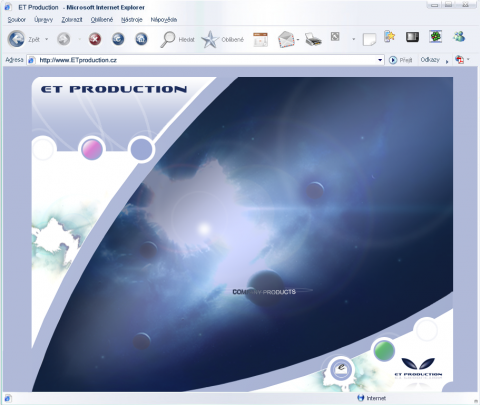This screenshot has width=480, height=405.
Task: Click the Odkazy links label
Action: pos(430,60)
